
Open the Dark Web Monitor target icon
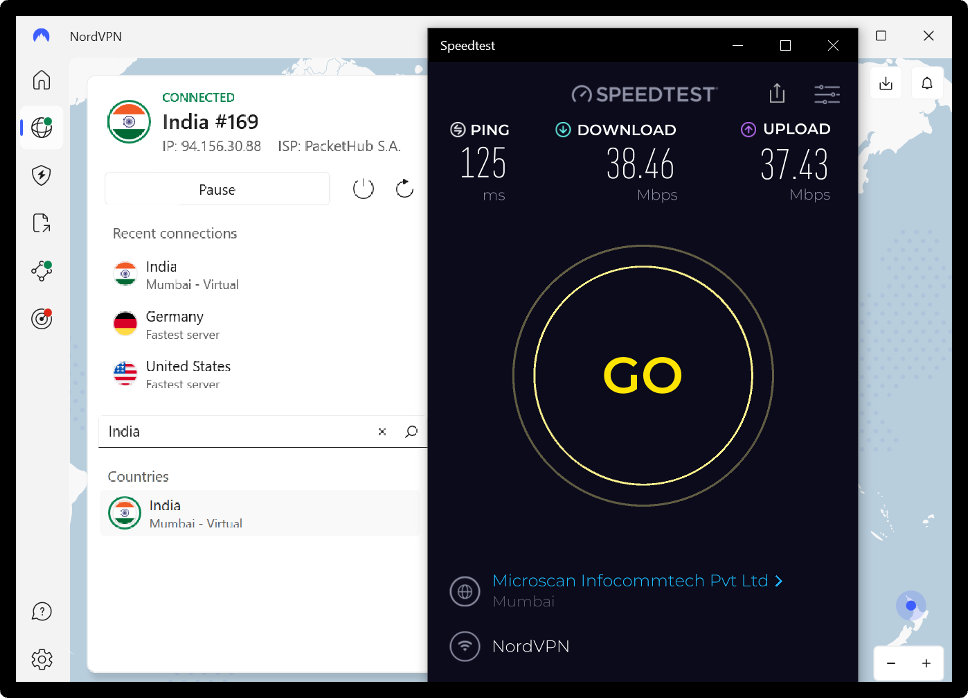click(x=41, y=318)
